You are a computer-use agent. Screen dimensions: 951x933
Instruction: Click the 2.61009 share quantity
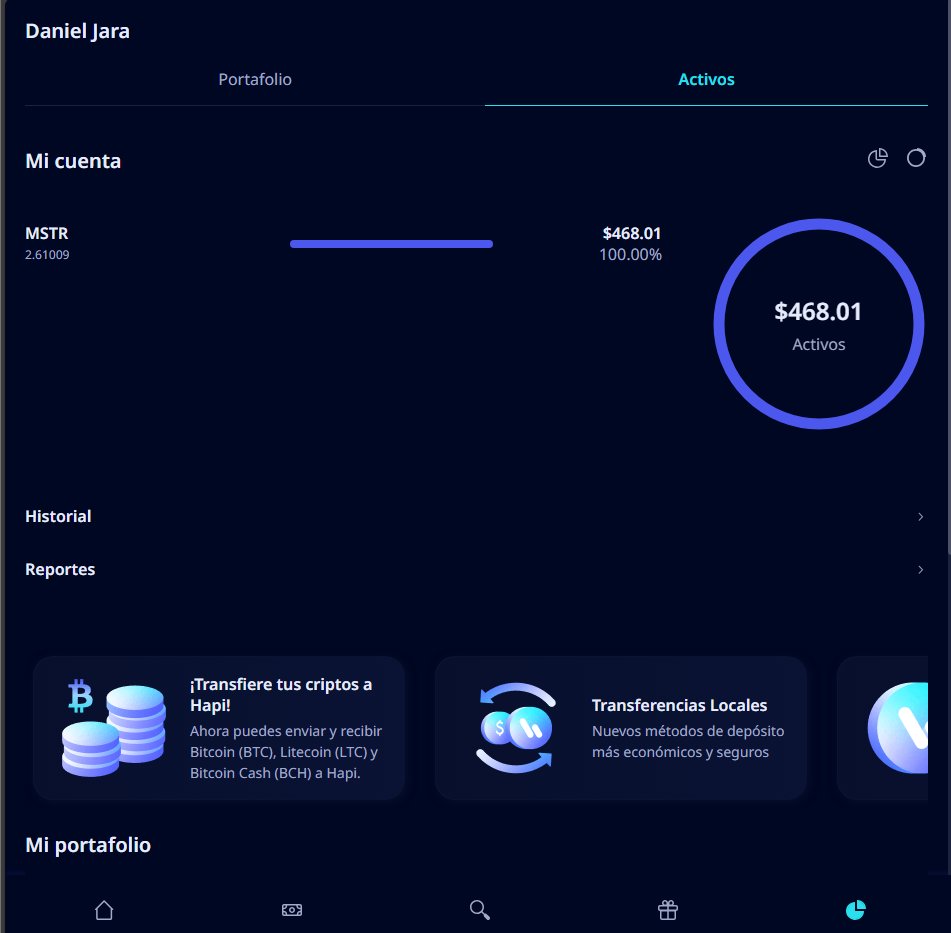tap(47, 255)
